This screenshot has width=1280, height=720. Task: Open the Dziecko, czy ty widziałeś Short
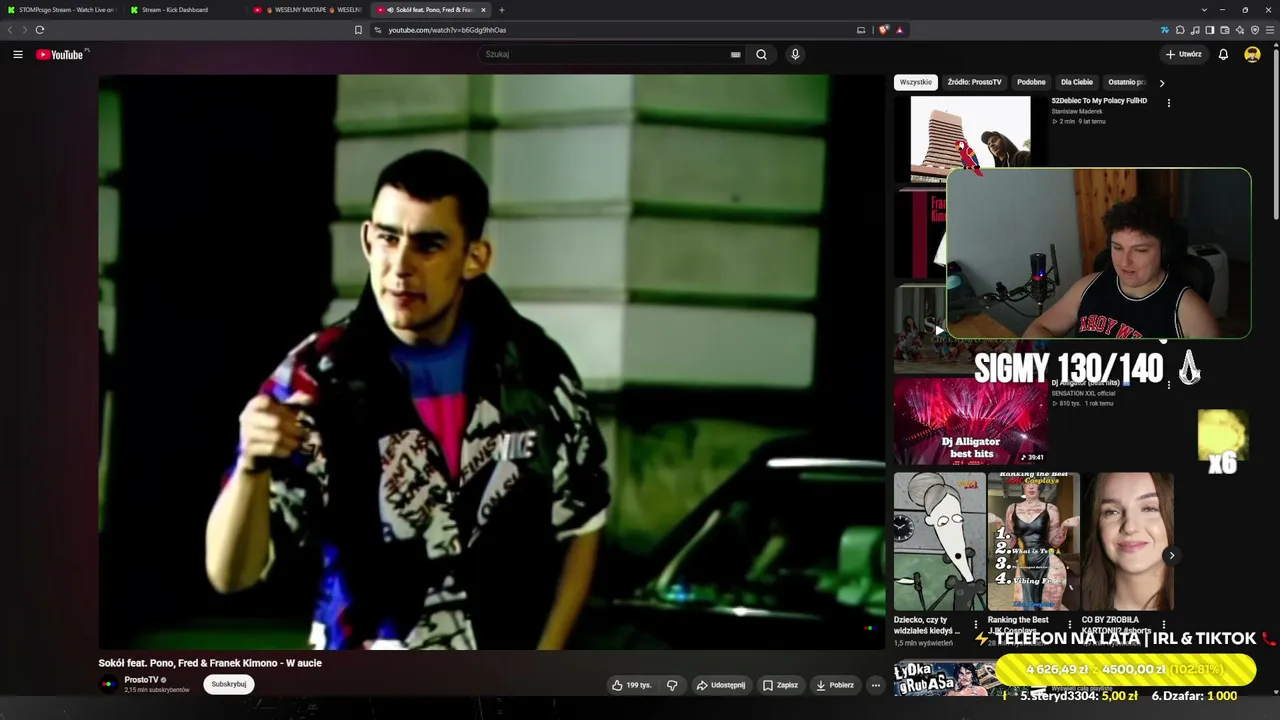[x=939, y=541]
